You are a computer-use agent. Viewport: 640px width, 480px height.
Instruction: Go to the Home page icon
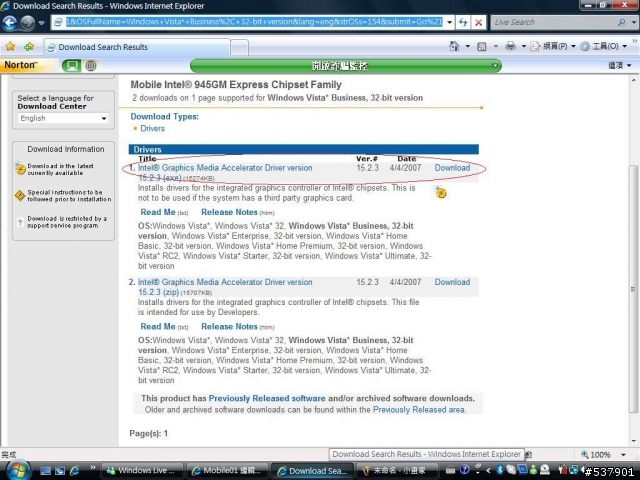[454, 46]
